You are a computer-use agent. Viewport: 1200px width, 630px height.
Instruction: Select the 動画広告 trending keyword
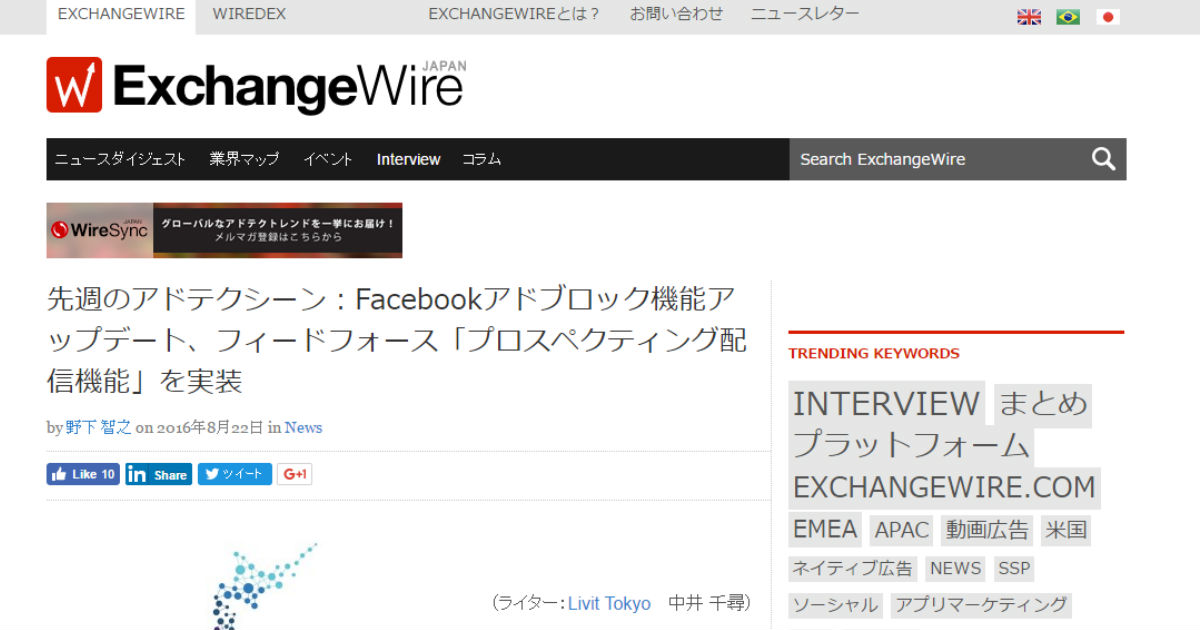(987, 530)
